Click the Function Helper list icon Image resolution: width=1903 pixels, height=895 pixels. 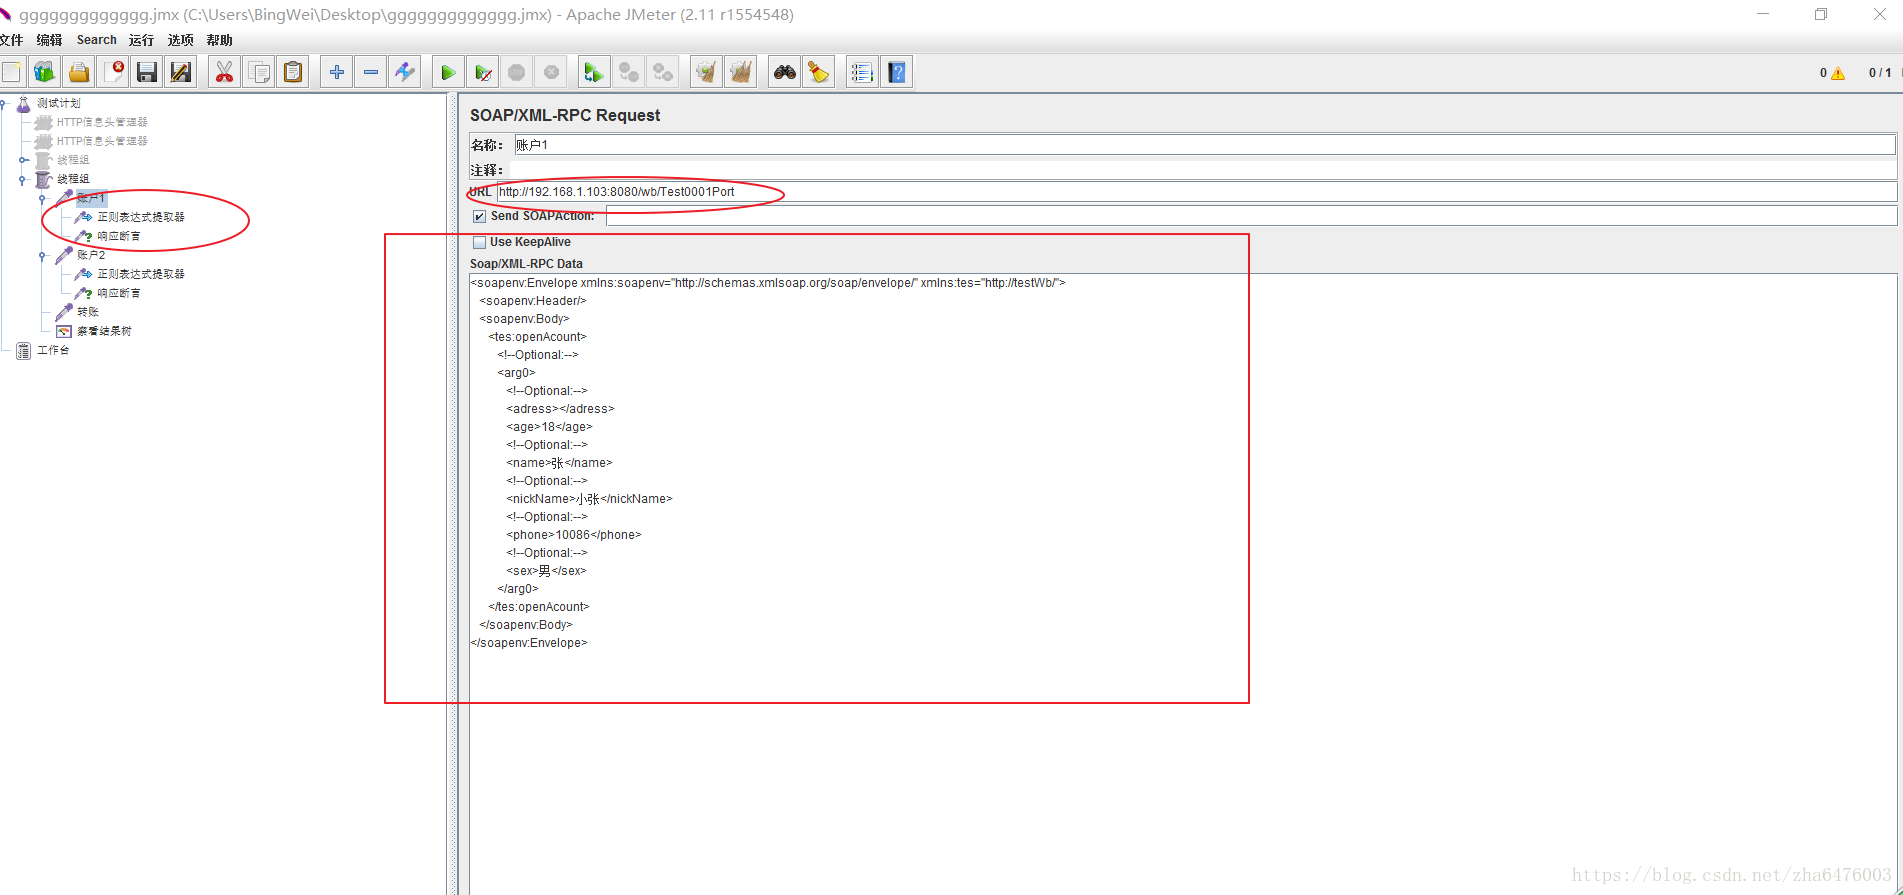(x=862, y=72)
